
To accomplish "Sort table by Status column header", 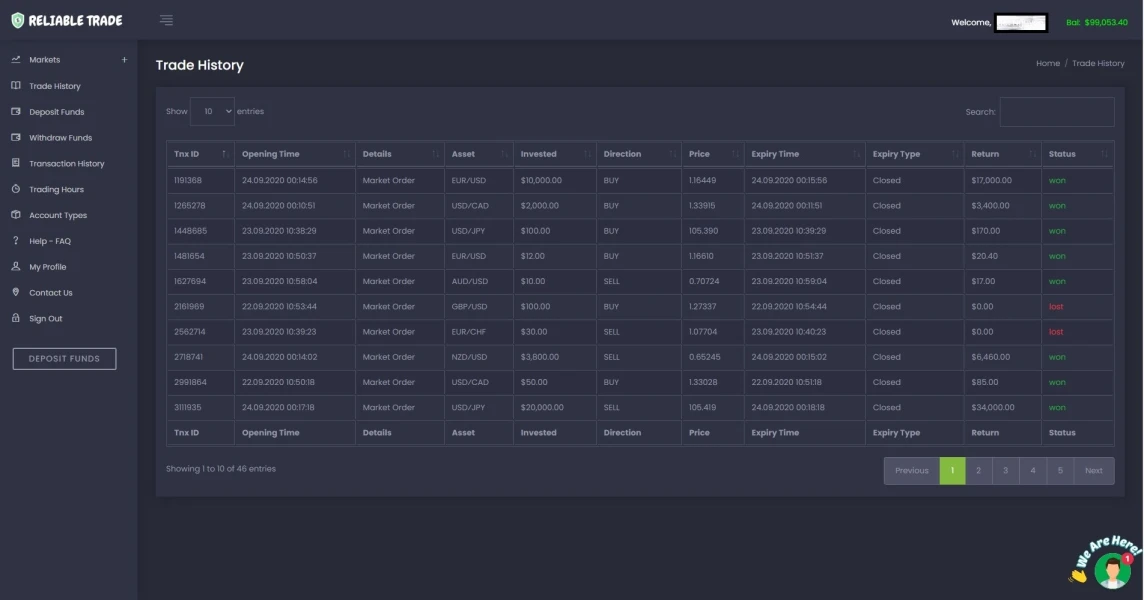I will (1076, 154).
